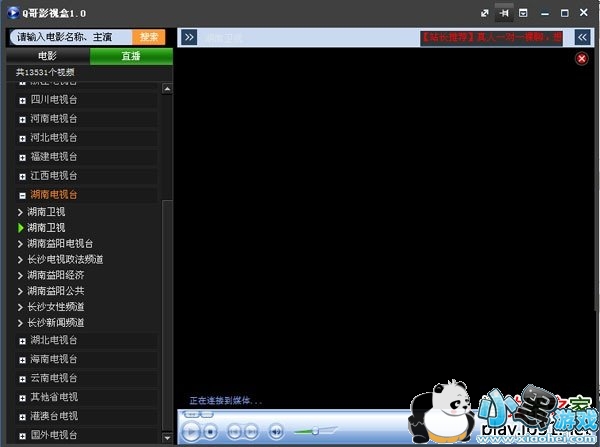This screenshot has width=600, height=447.
Task: Expand the 福建电视台 node
Action: pyautogui.click(x=23, y=158)
